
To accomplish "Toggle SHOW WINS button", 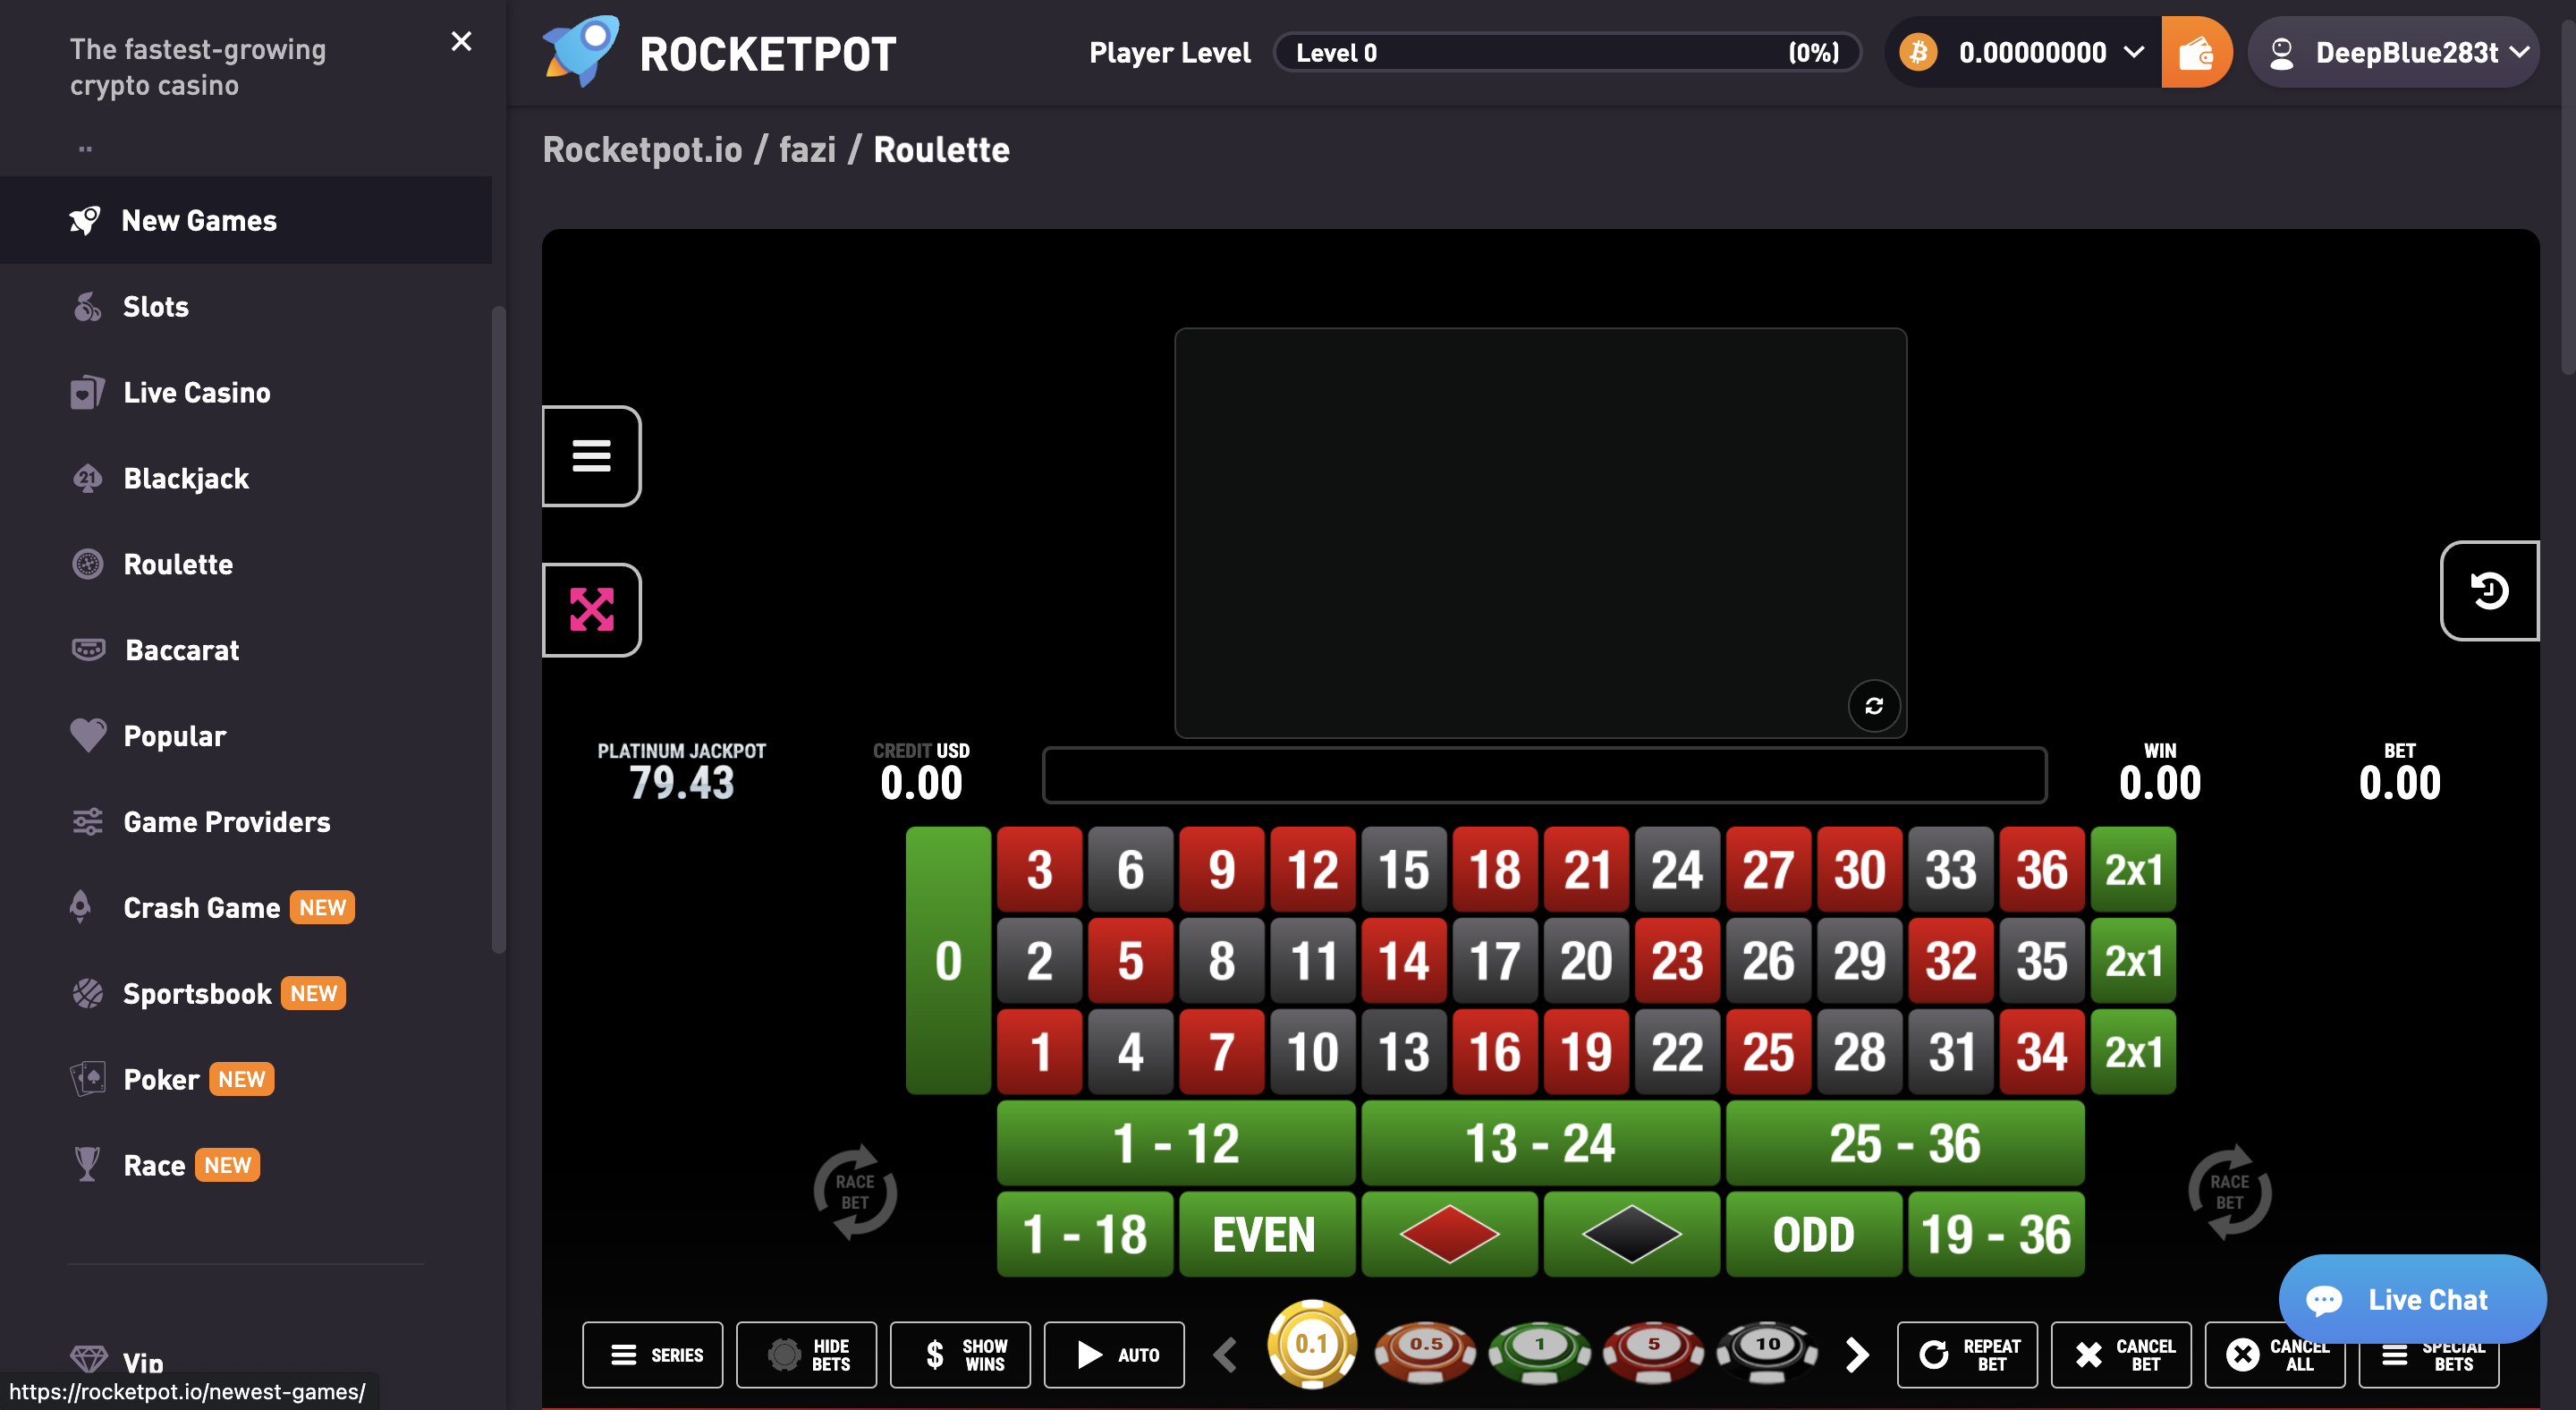I will 961,1355.
